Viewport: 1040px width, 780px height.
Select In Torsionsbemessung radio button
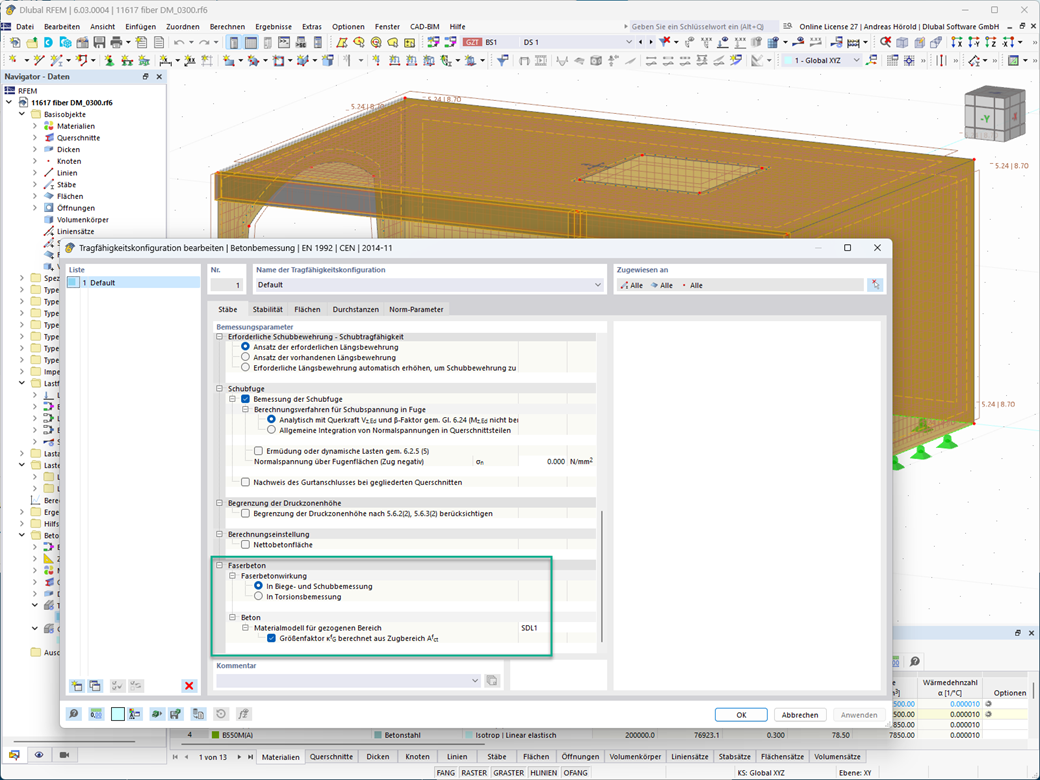[x=259, y=596]
